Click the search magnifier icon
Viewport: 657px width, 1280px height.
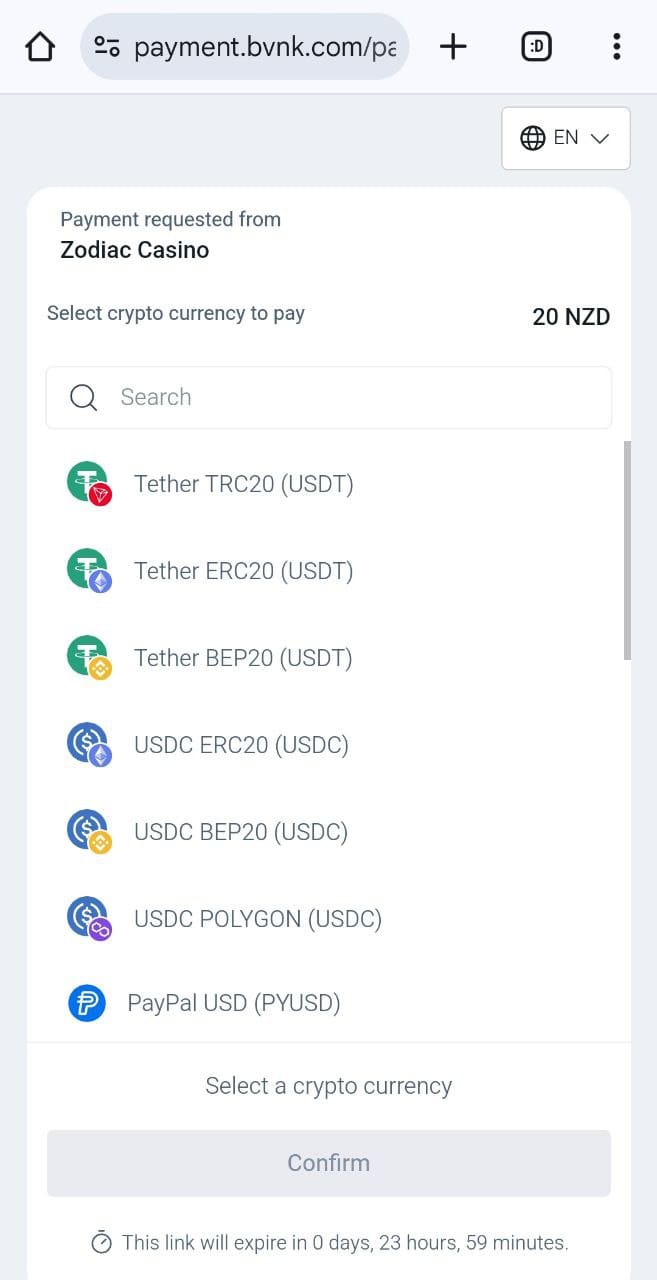(84, 397)
